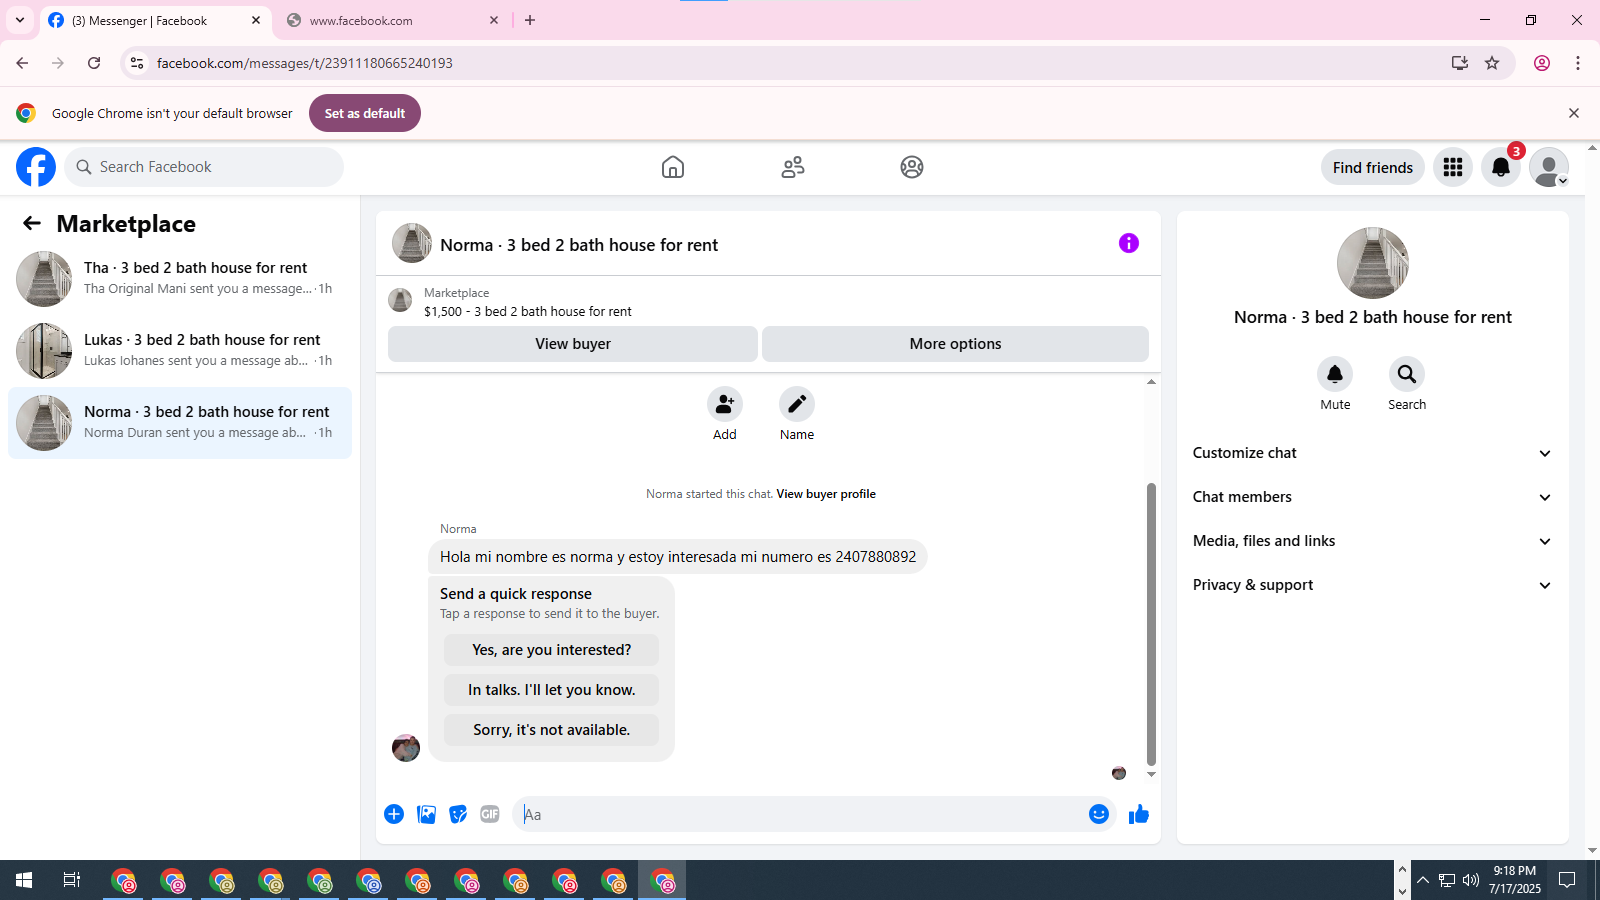Click the Find friends button
The width and height of the screenshot is (1600, 900).
point(1373,167)
